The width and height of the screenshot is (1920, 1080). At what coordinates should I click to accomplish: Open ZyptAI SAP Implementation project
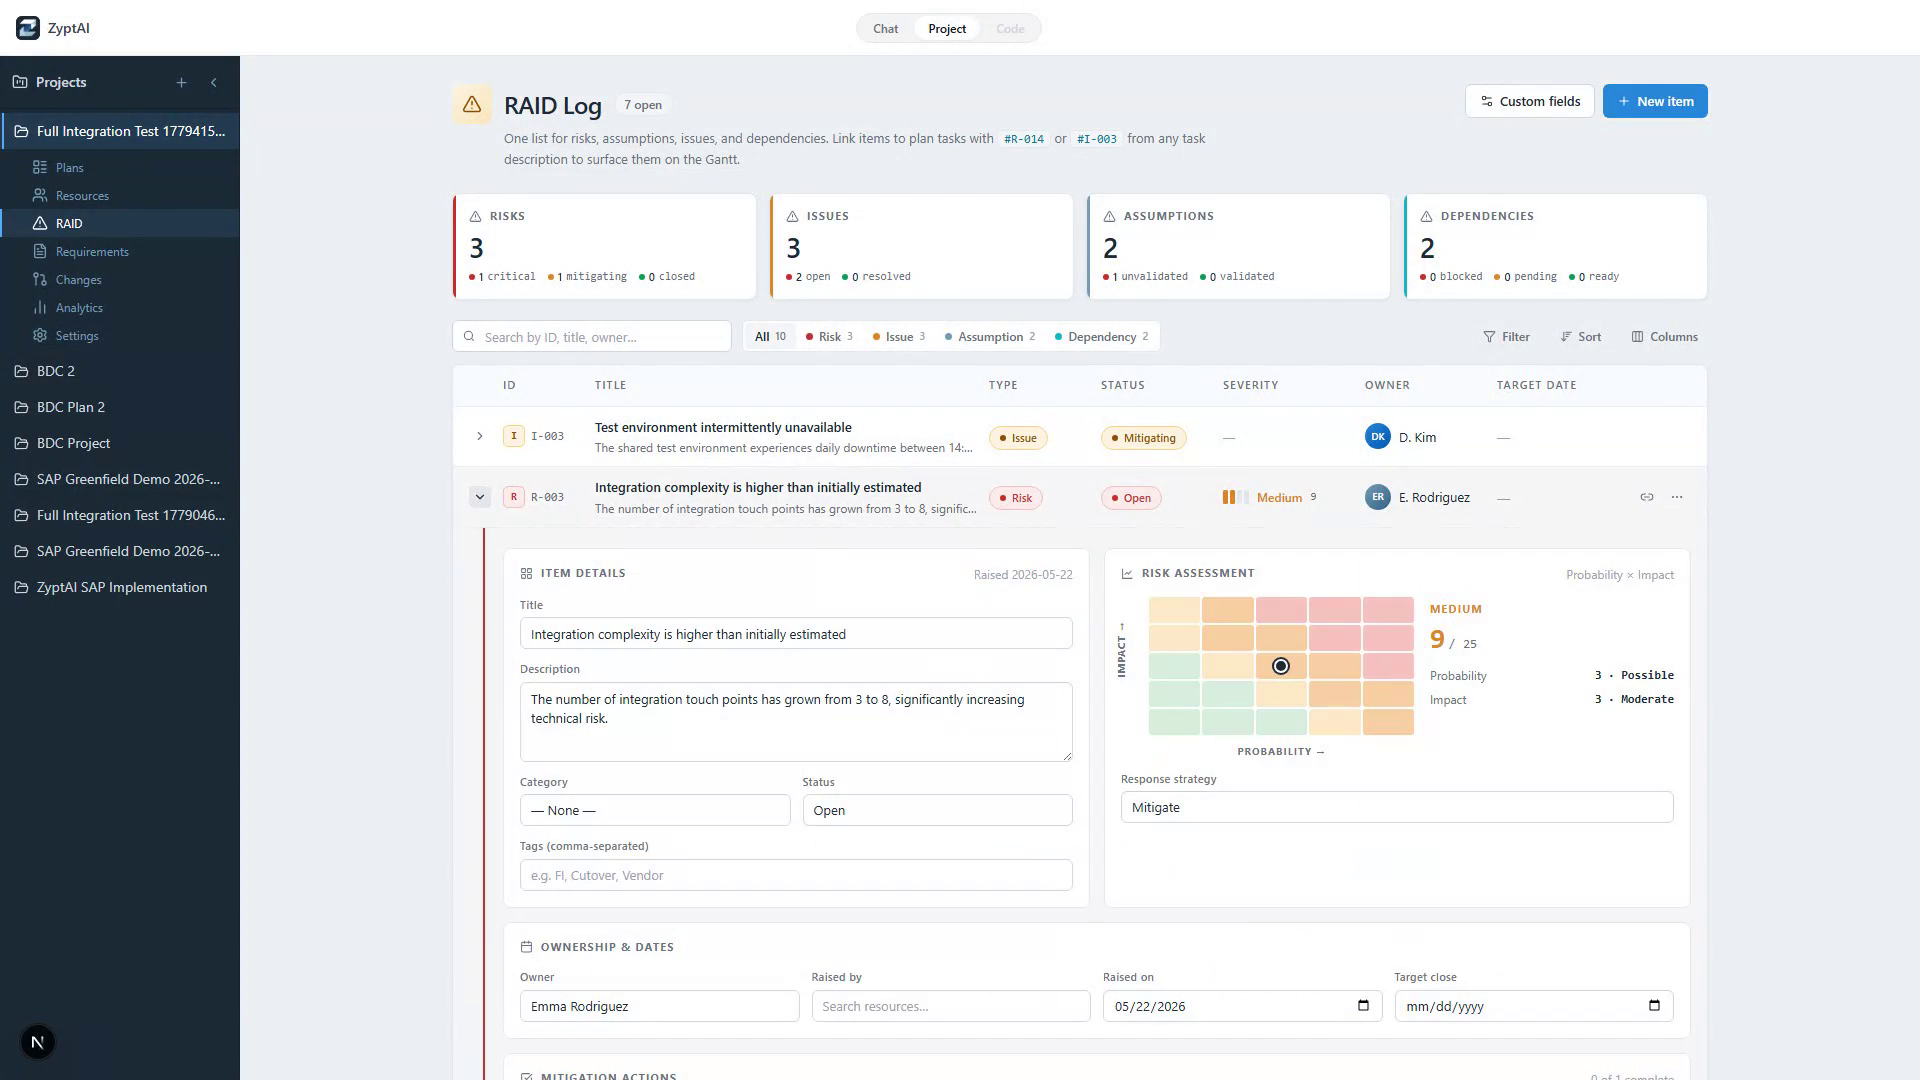click(x=122, y=587)
